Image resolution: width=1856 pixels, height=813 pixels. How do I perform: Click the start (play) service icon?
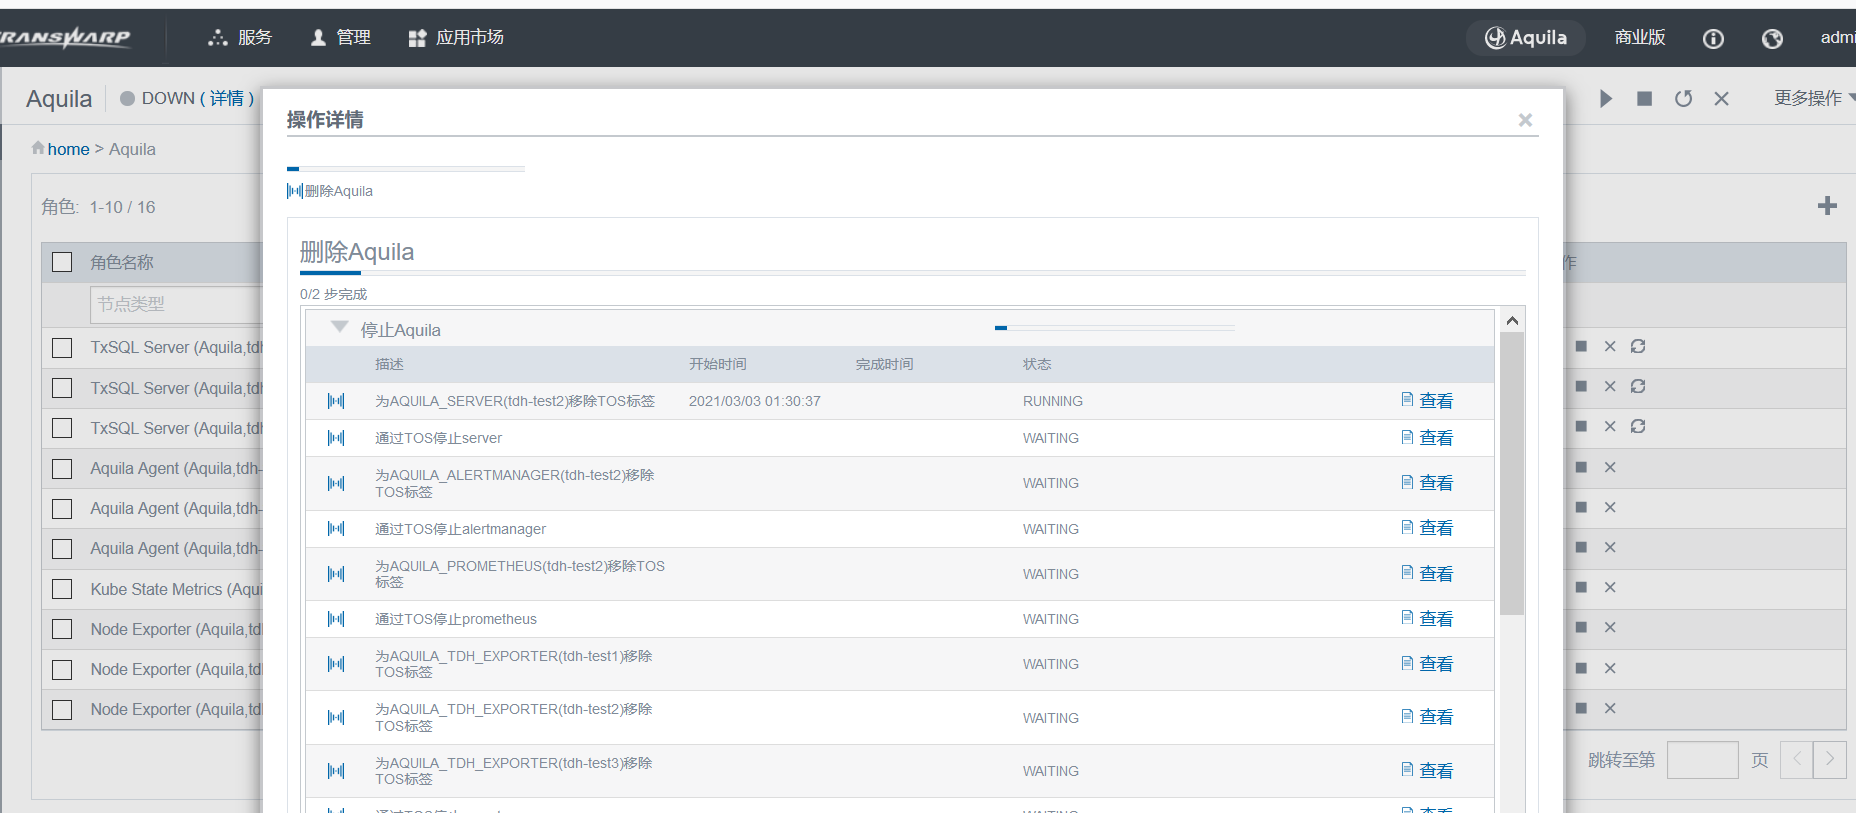[1605, 98]
